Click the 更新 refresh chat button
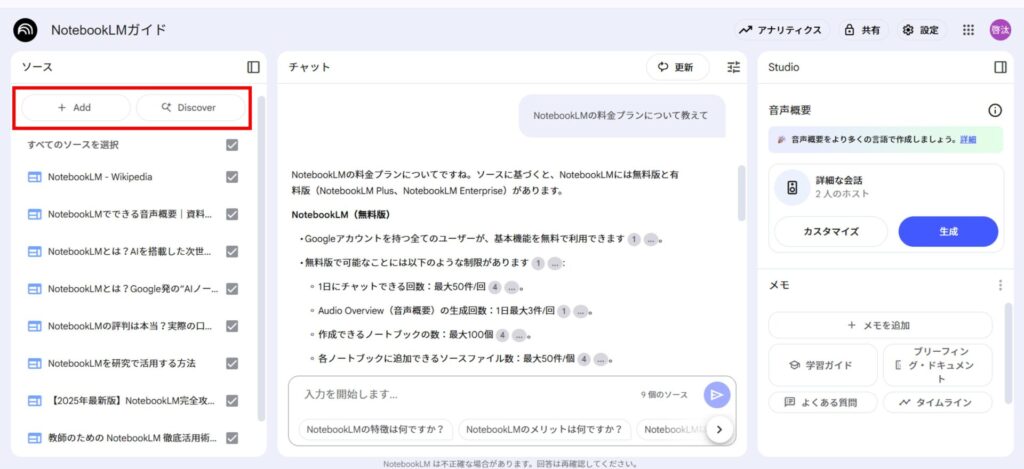Image resolution: width=1024 pixels, height=469 pixels. [x=677, y=67]
